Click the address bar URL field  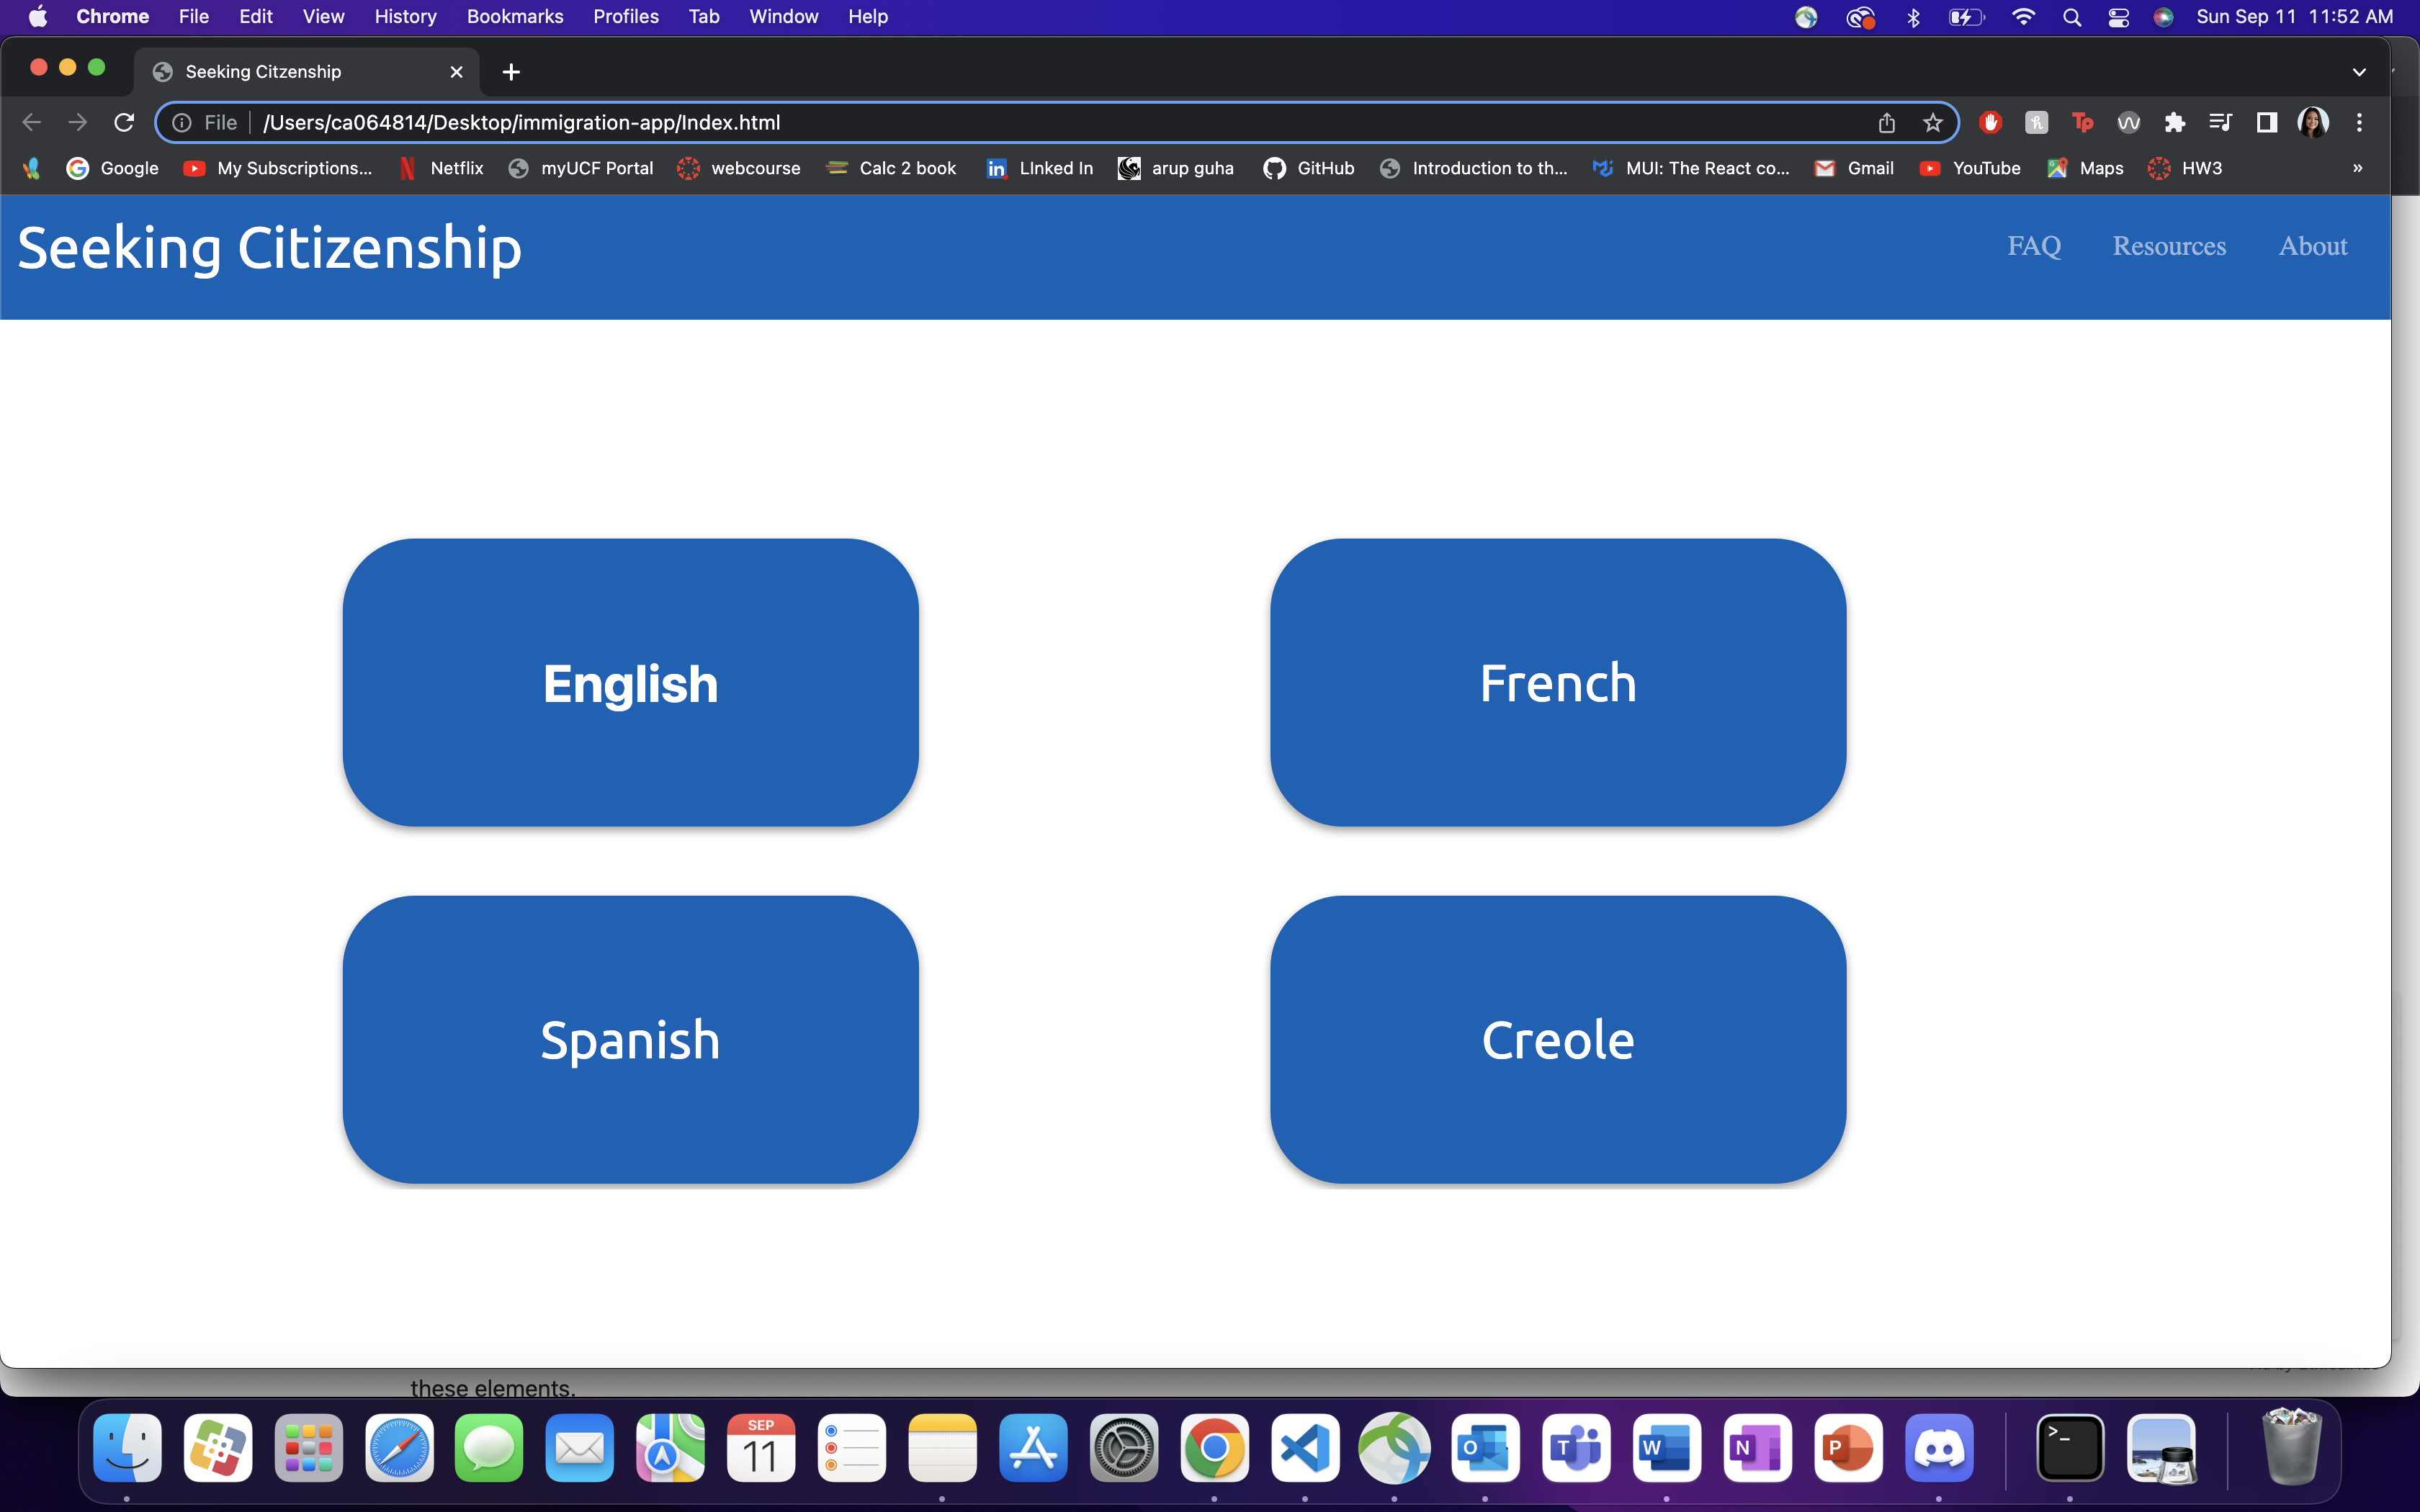pos(1000,122)
